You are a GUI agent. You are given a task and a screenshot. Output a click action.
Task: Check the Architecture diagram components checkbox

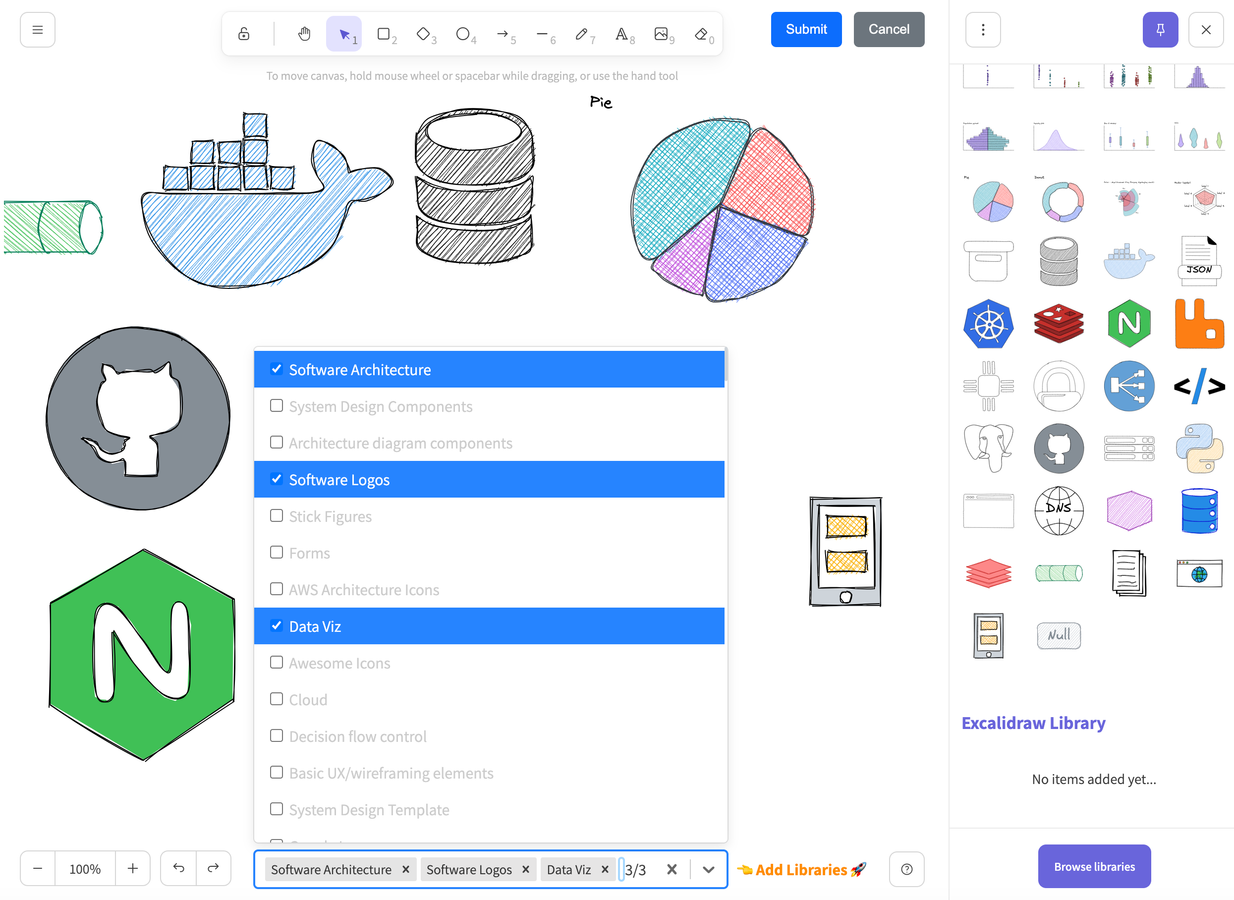pos(277,442)
